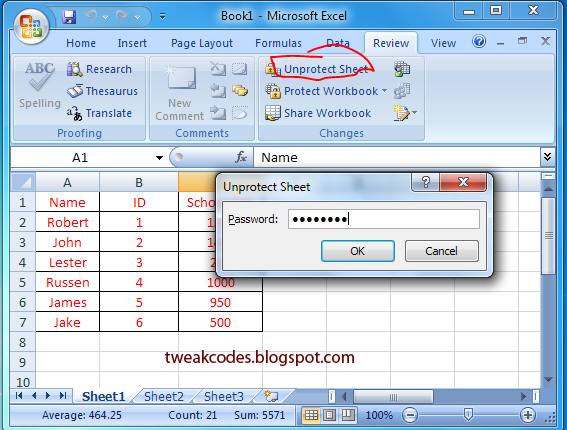Image resolution: width=567 pixels, height=430 pixels.
Task: Click the Previous Comment icon
Action: tap(218, 91)
